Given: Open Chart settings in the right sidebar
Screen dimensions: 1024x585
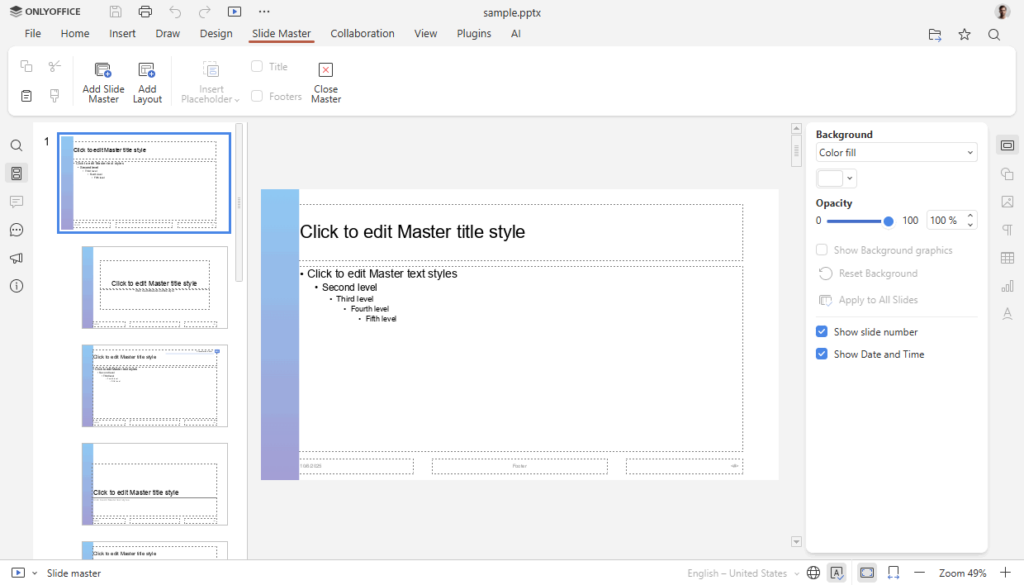Looking at the screenshot, I should coord(1007,287).
